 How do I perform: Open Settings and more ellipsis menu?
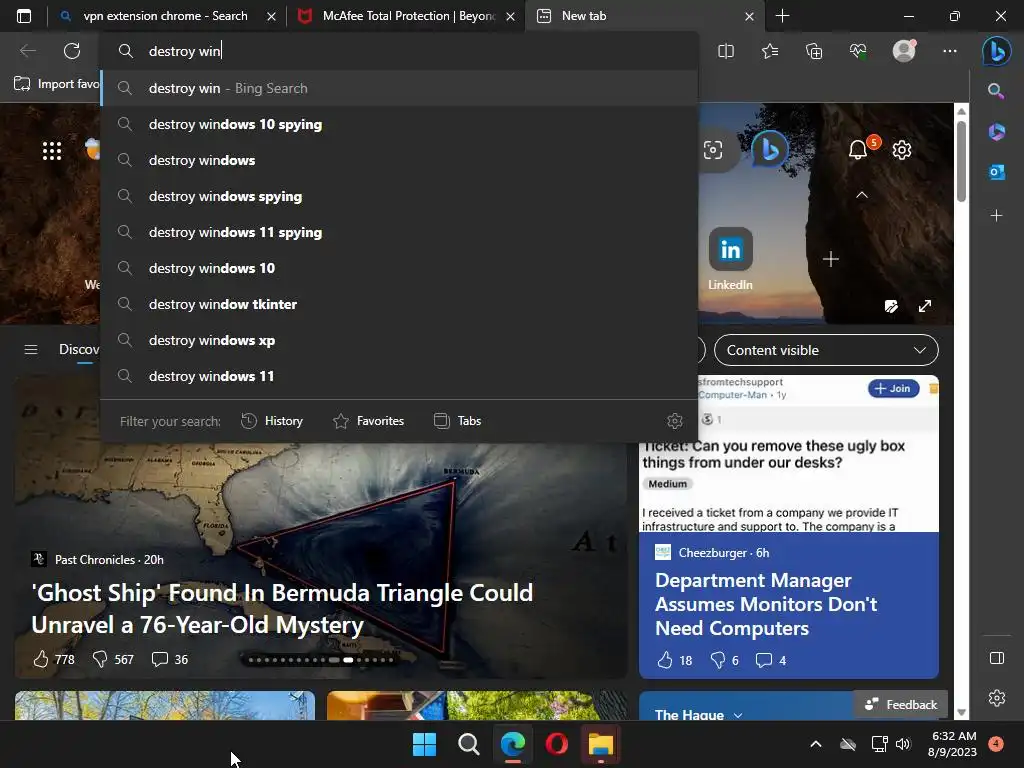(950, 51)
